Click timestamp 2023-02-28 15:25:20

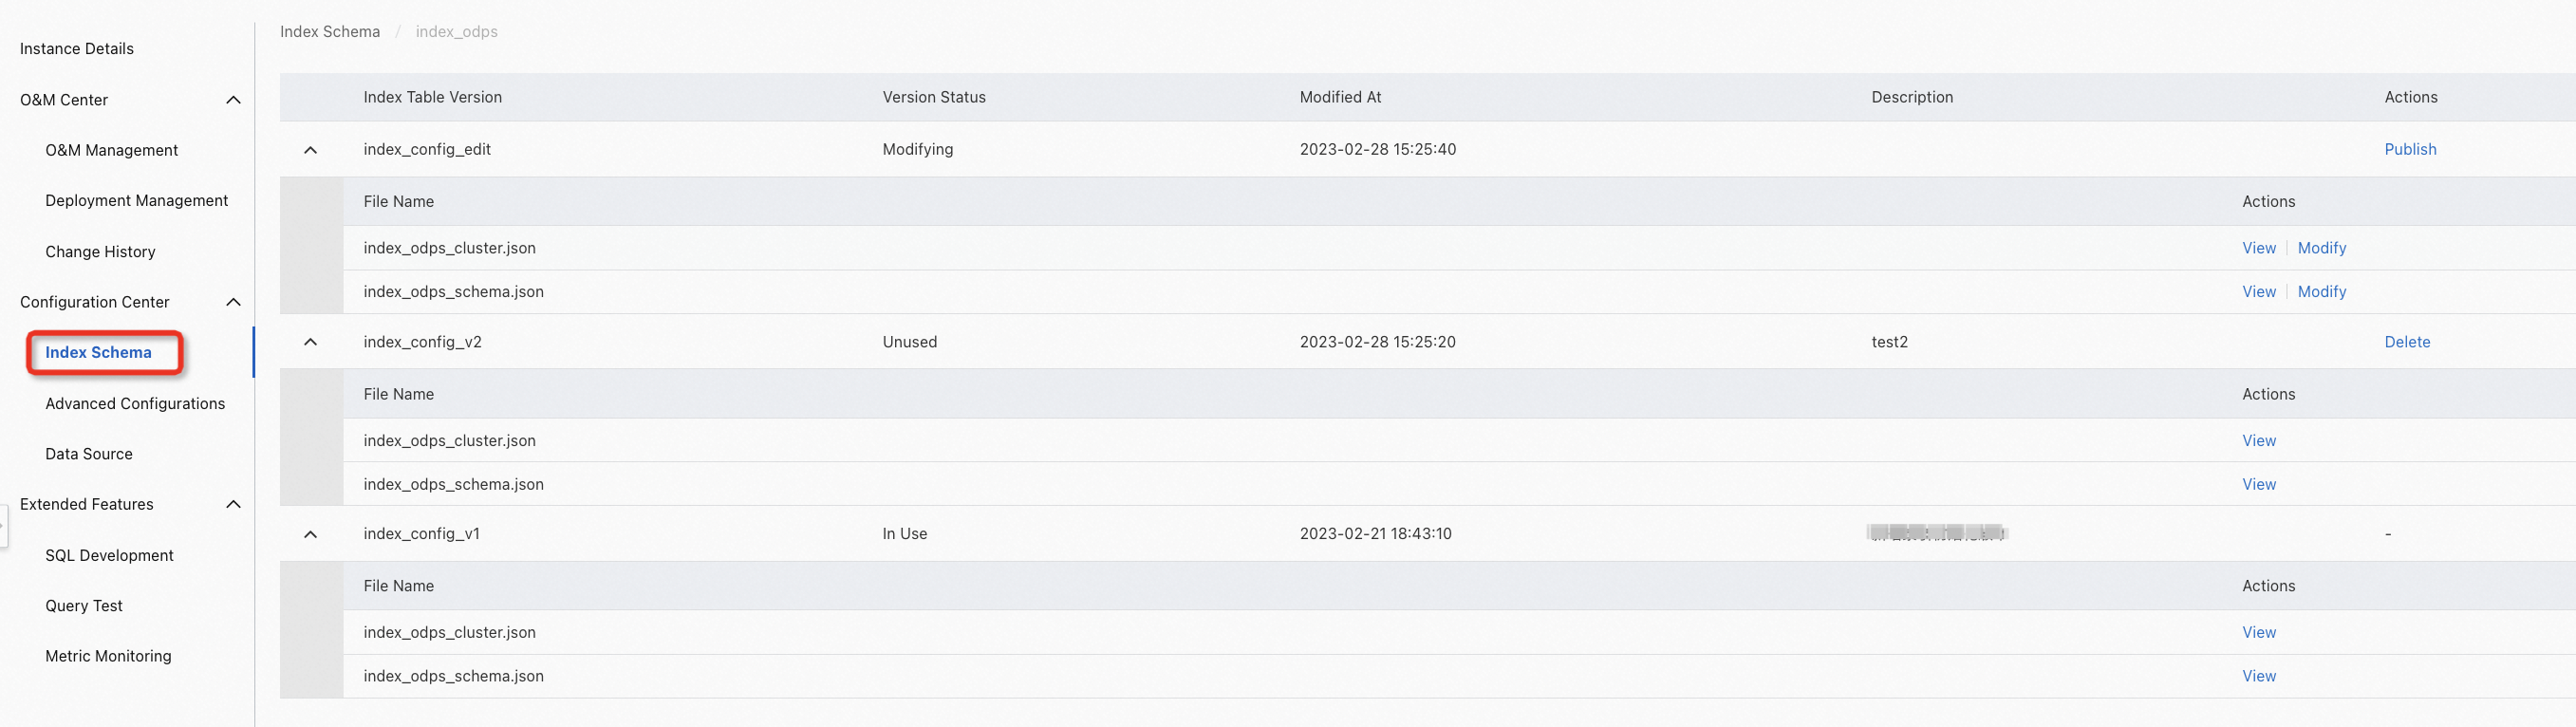[x=1377, y=342]
